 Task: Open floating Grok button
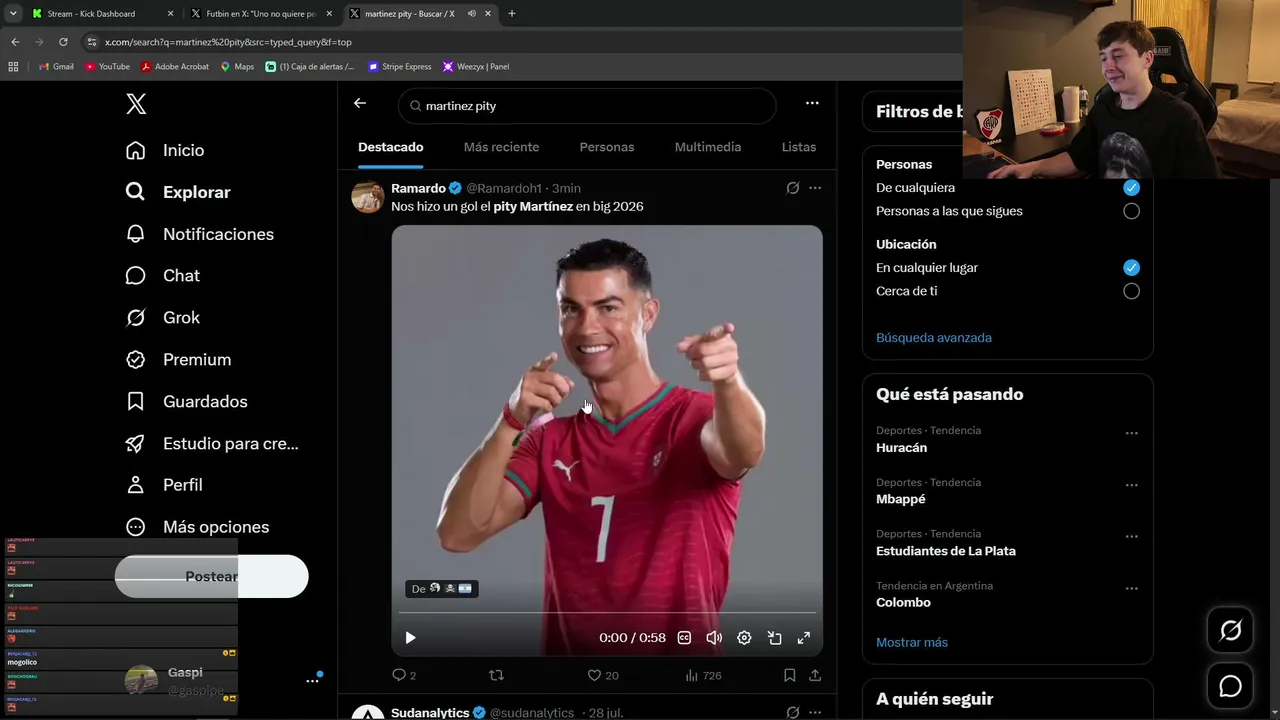[1230, 630]
